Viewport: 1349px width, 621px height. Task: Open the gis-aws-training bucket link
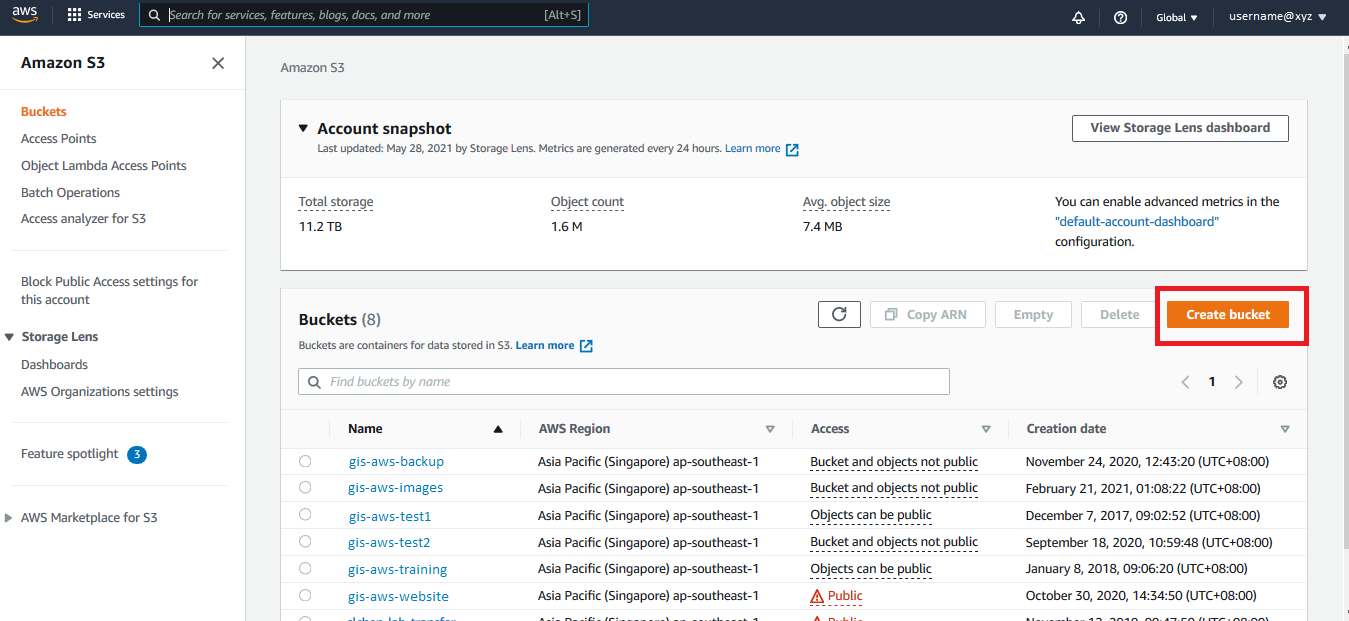tap(398, 569)
